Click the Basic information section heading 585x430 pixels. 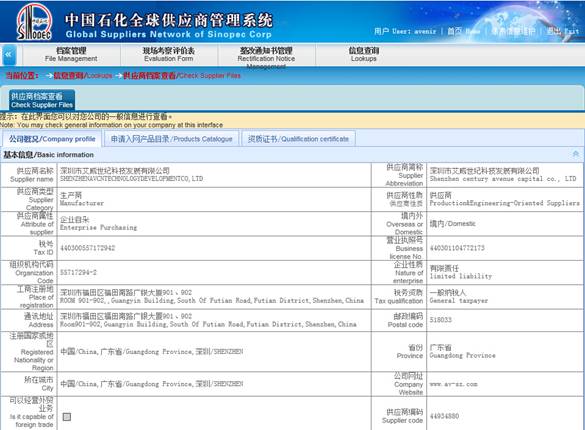(49, 154)
